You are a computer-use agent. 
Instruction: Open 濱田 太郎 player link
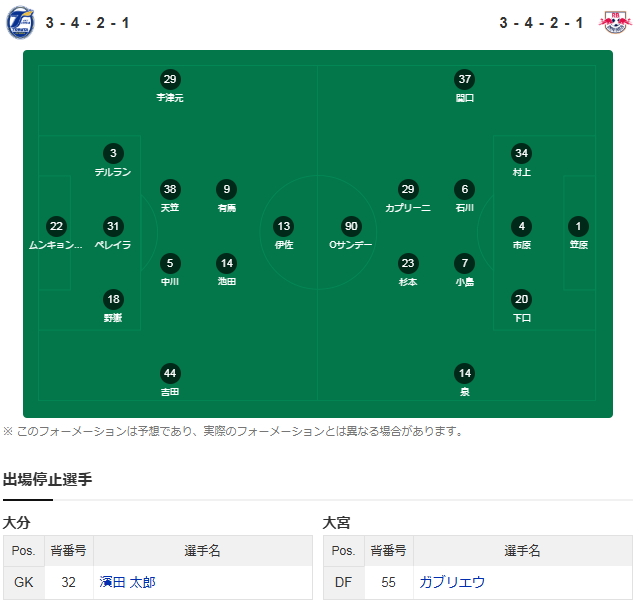click(x=127, y=582)
